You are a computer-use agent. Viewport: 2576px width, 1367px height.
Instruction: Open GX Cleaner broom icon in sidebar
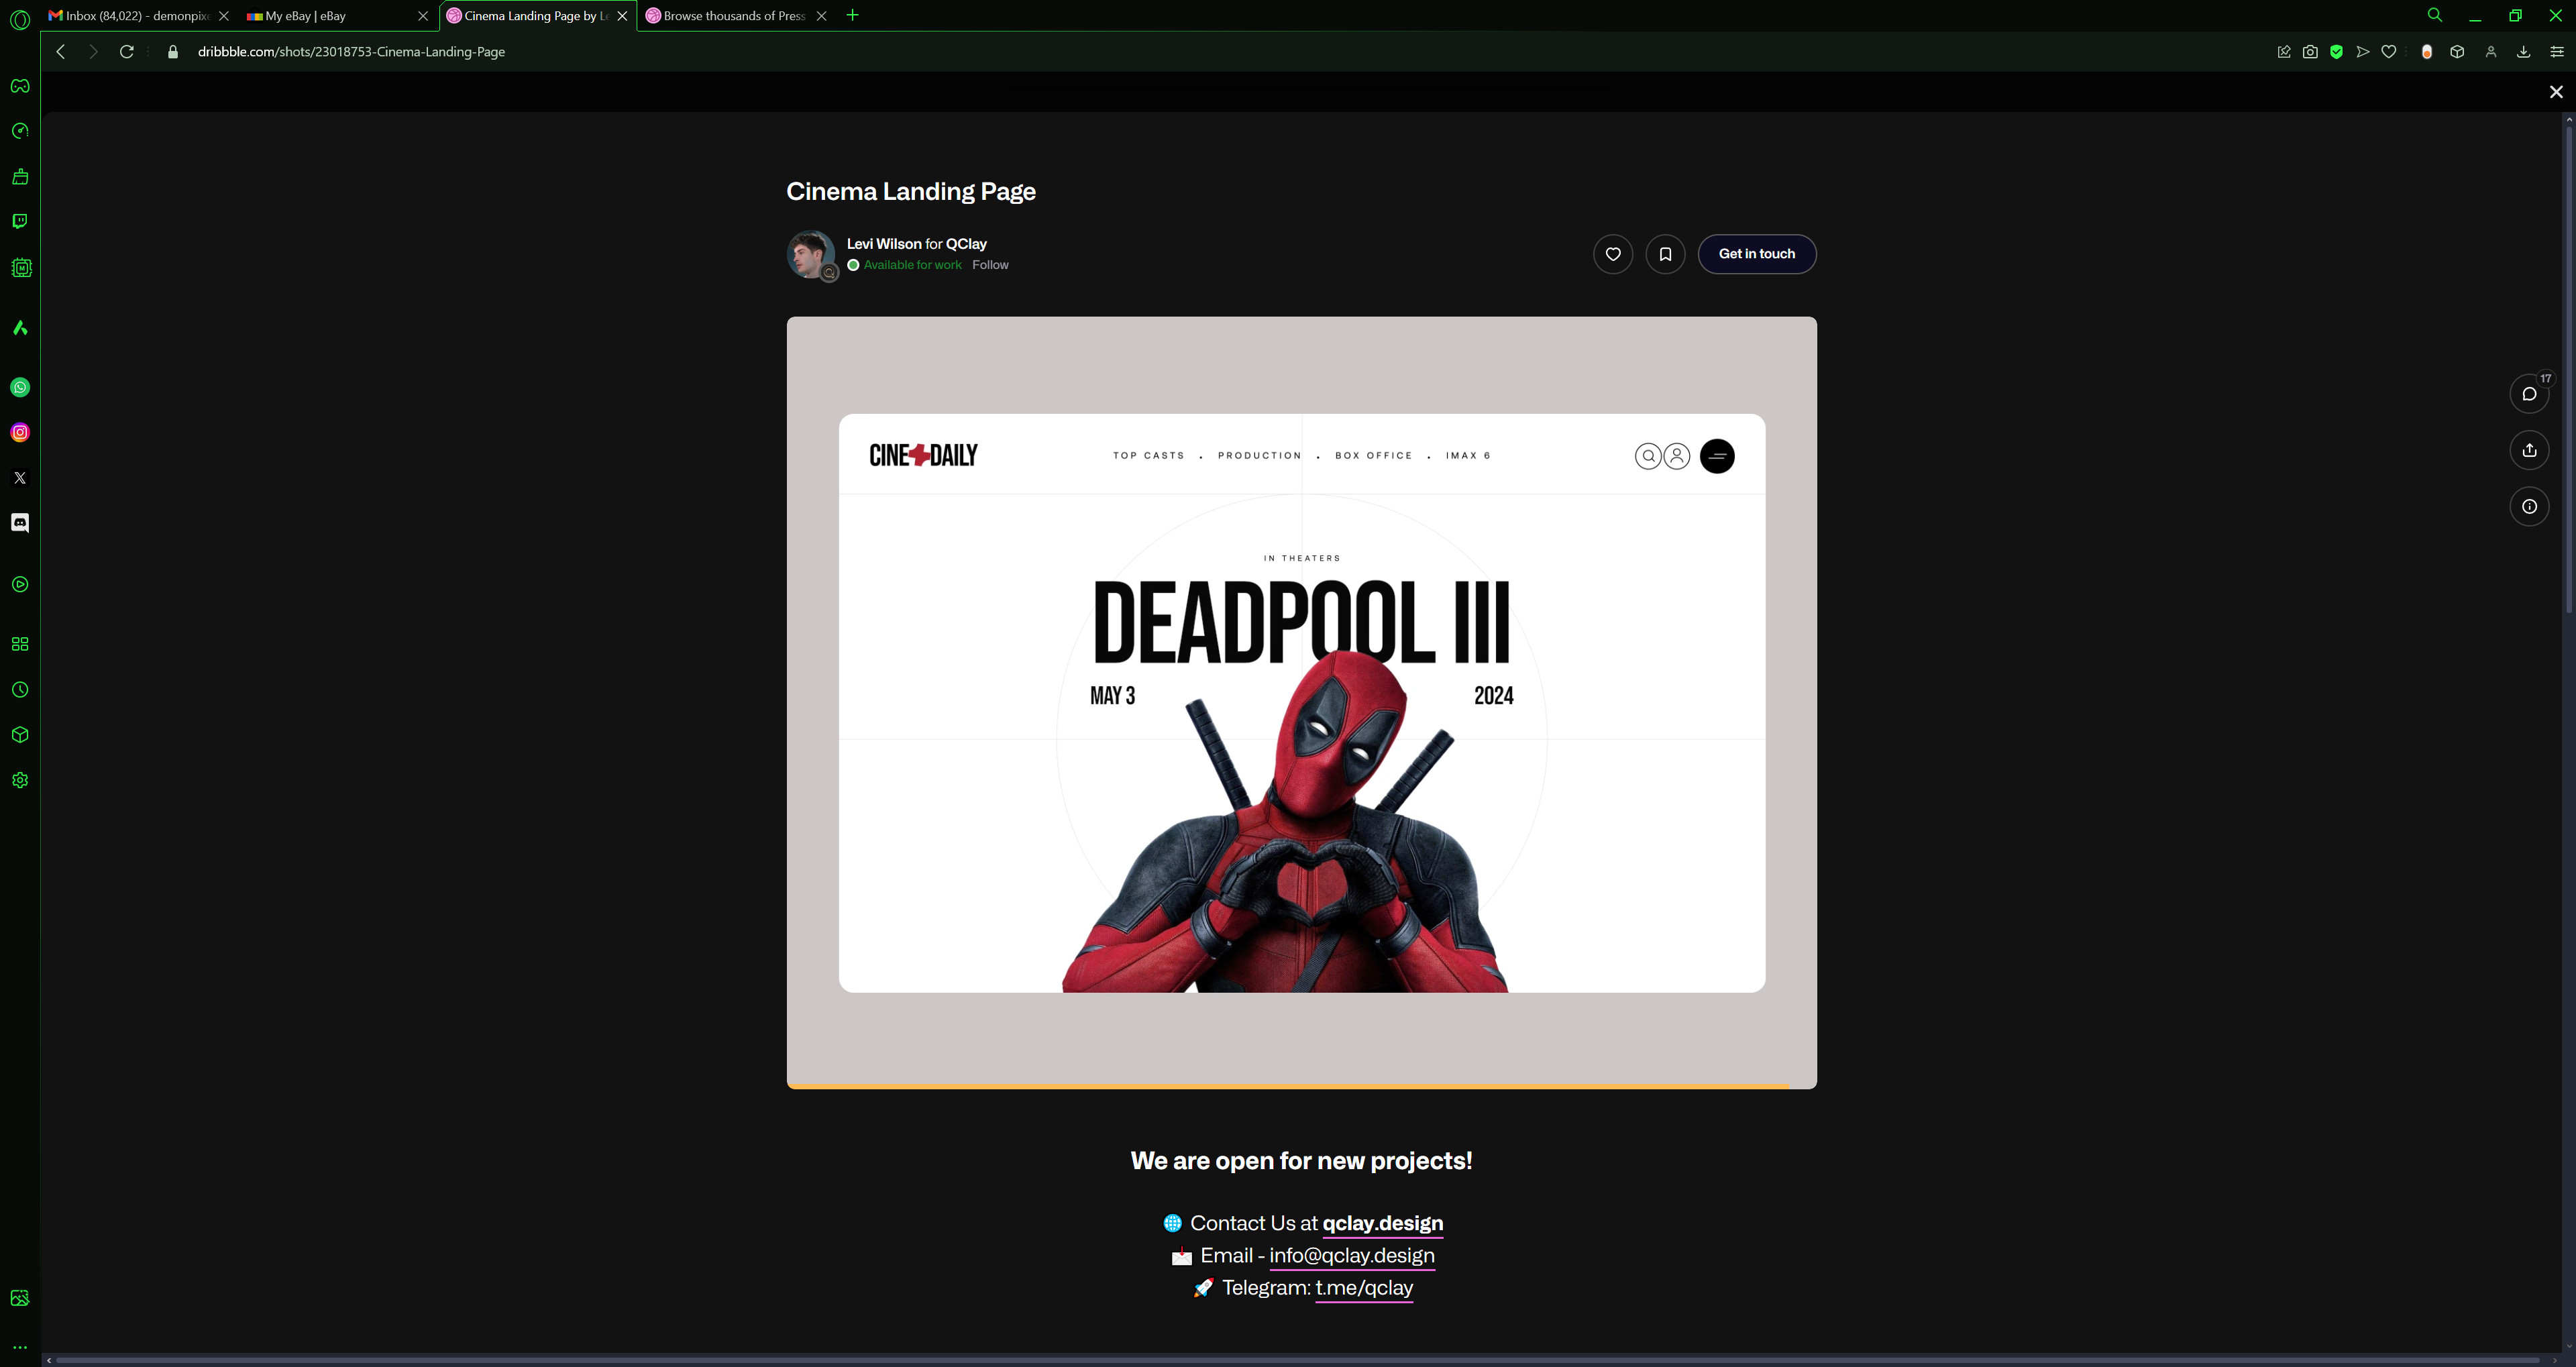[20, 176]
